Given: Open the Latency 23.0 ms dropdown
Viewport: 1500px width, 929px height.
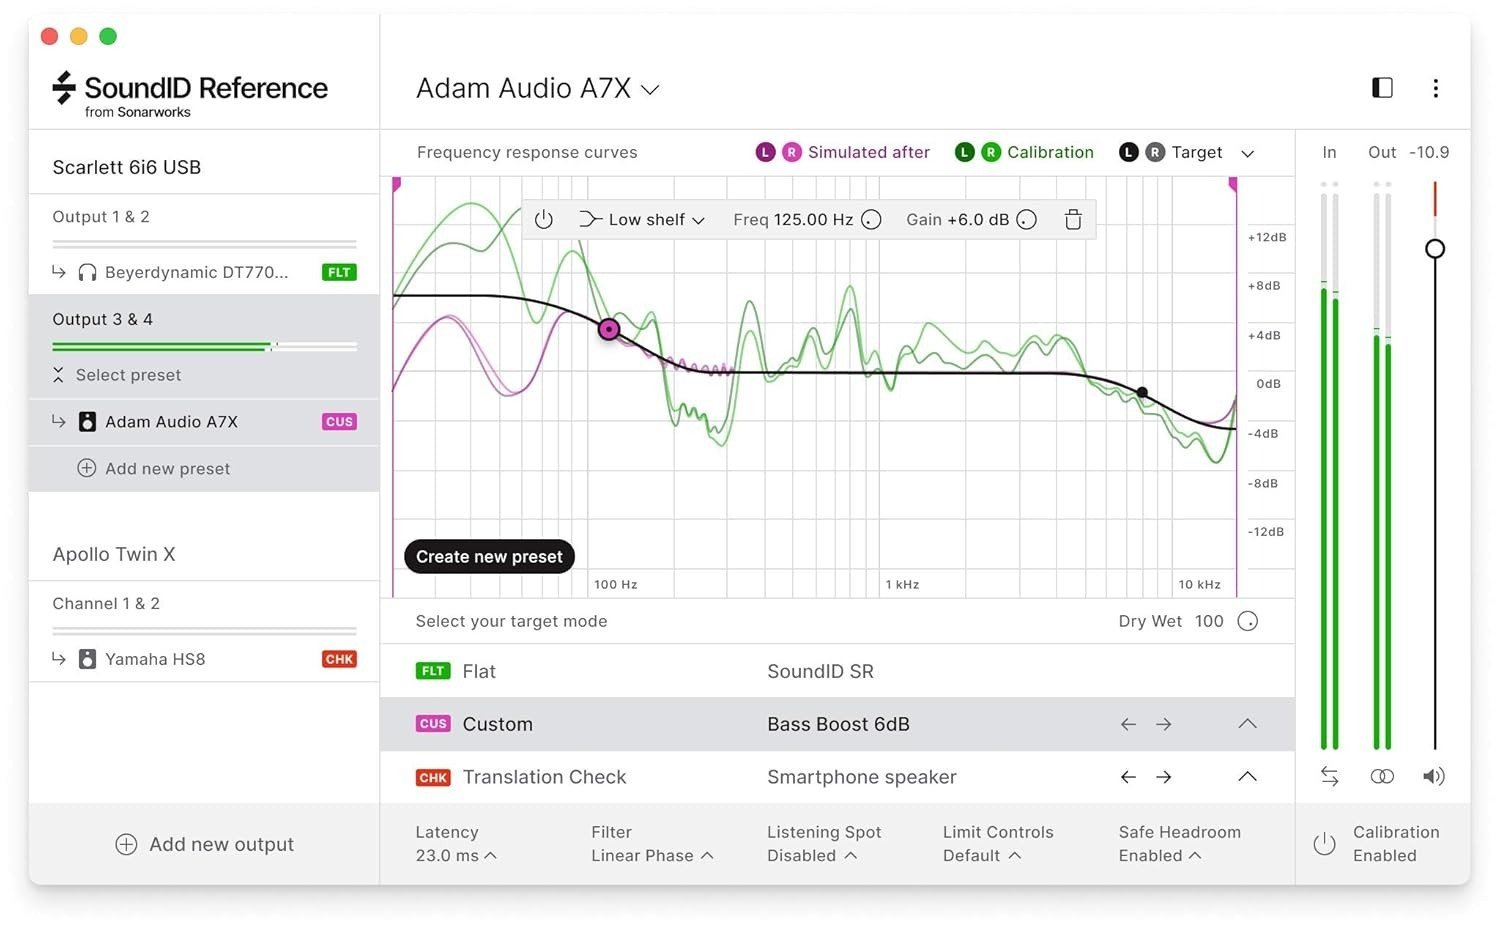Looking at the screenshot, I should (456, 844).
